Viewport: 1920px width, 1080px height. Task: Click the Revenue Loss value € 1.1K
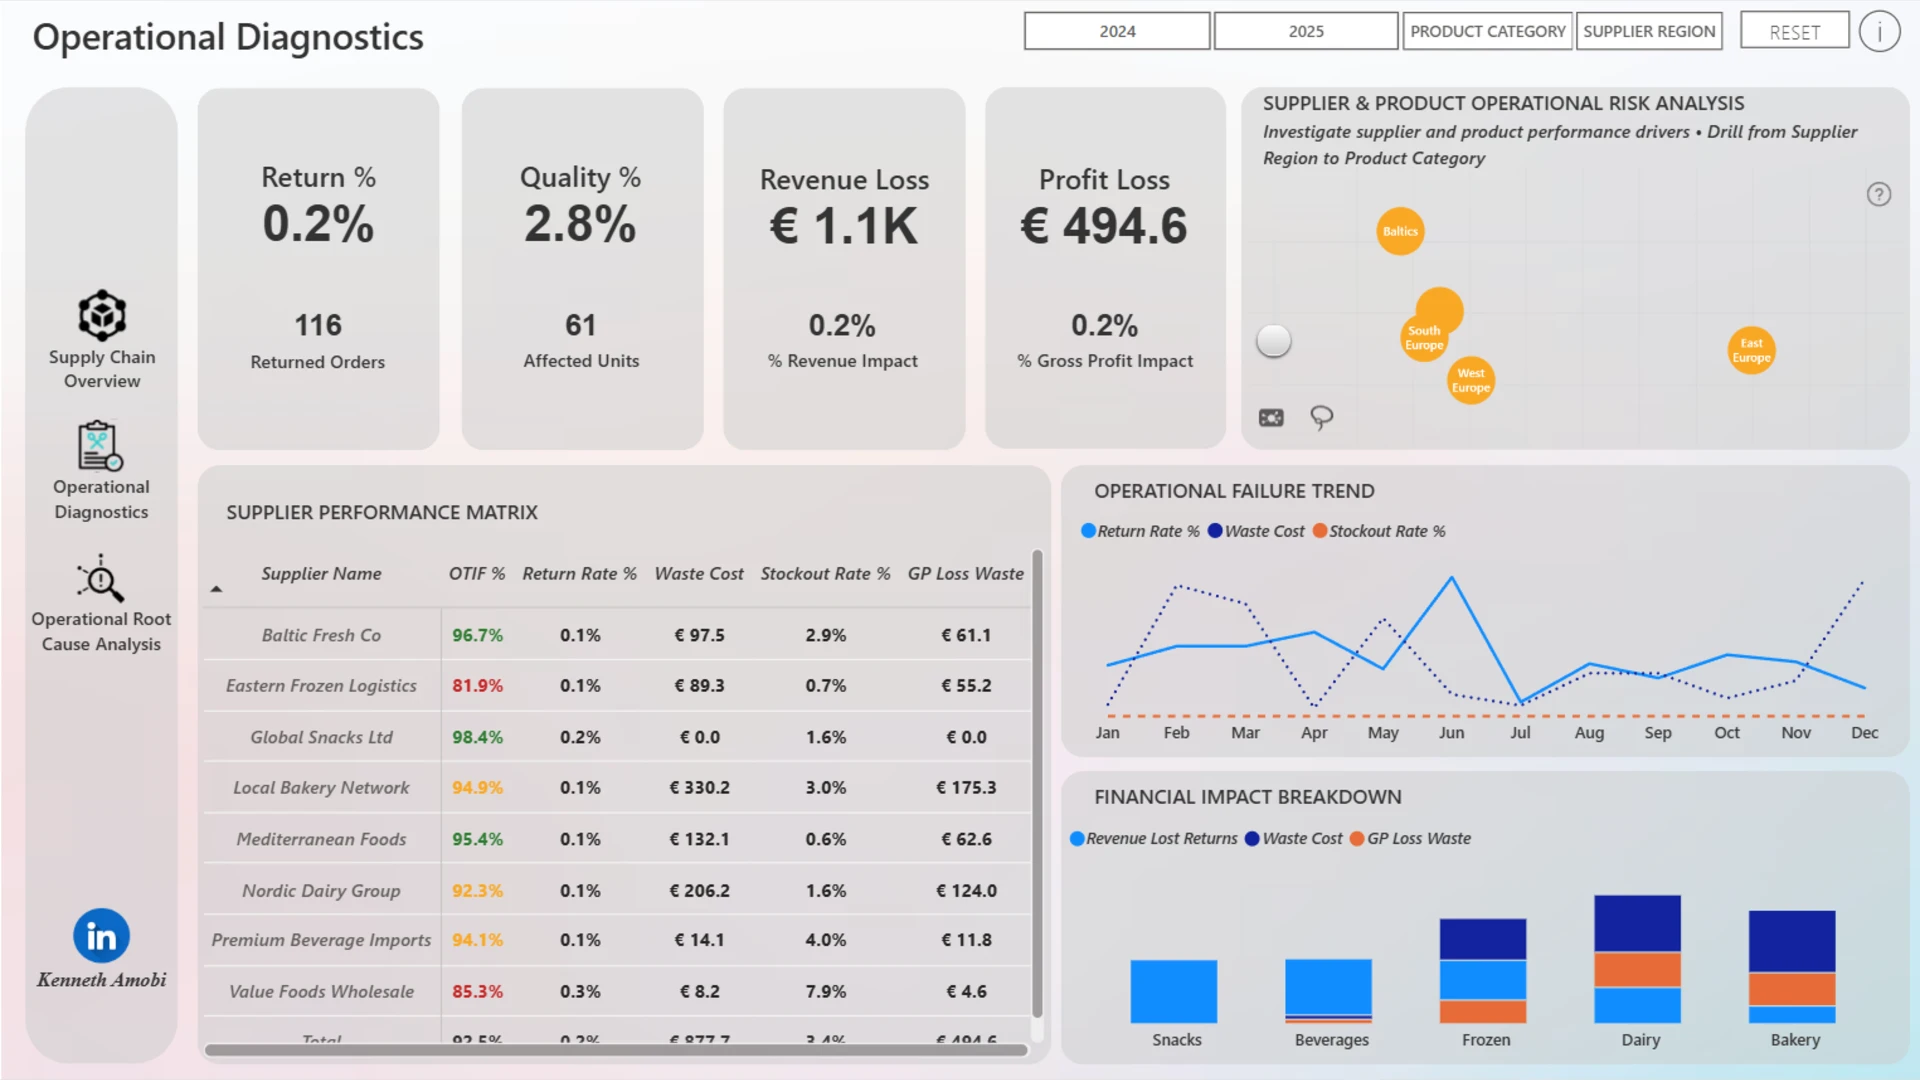pos(843,226)
